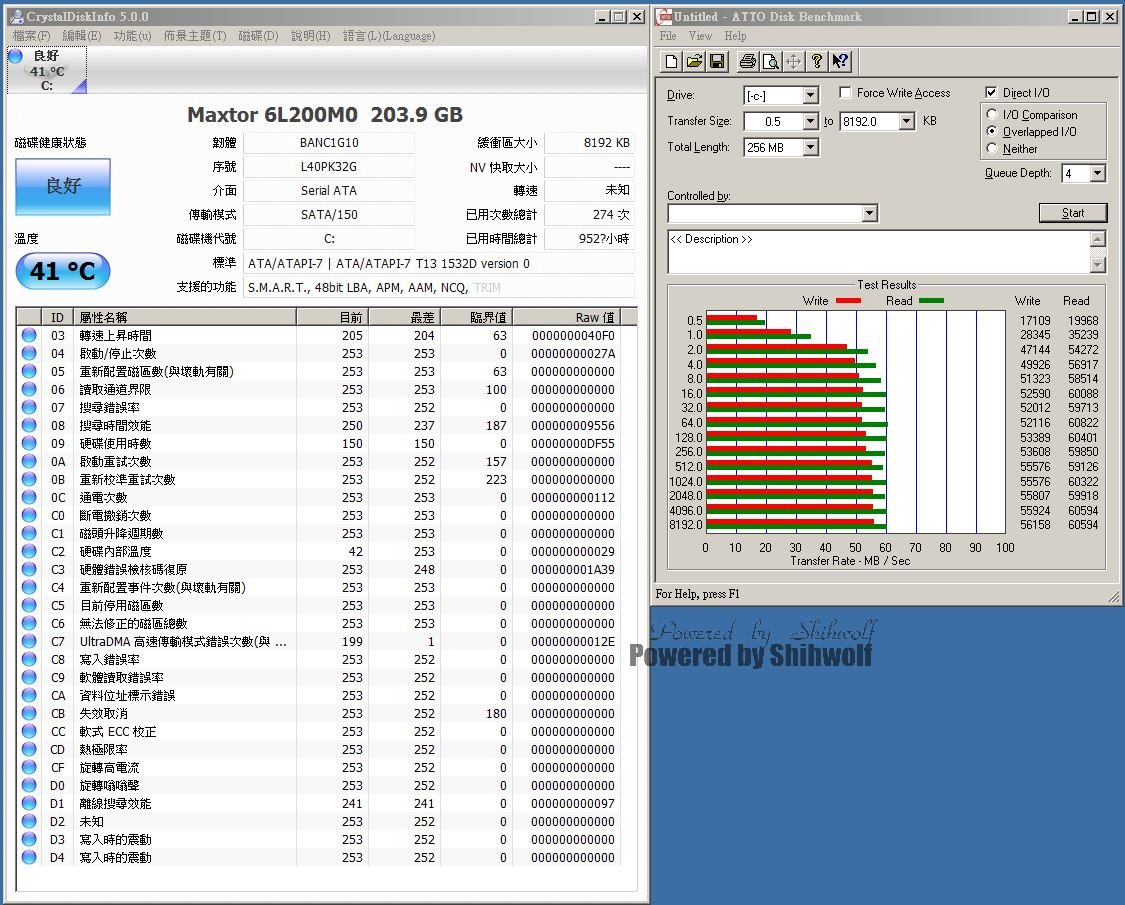Select the I/O Comparison radio button
The width and height of the screenshot is (1125, 905).
[x=992, y=114]
